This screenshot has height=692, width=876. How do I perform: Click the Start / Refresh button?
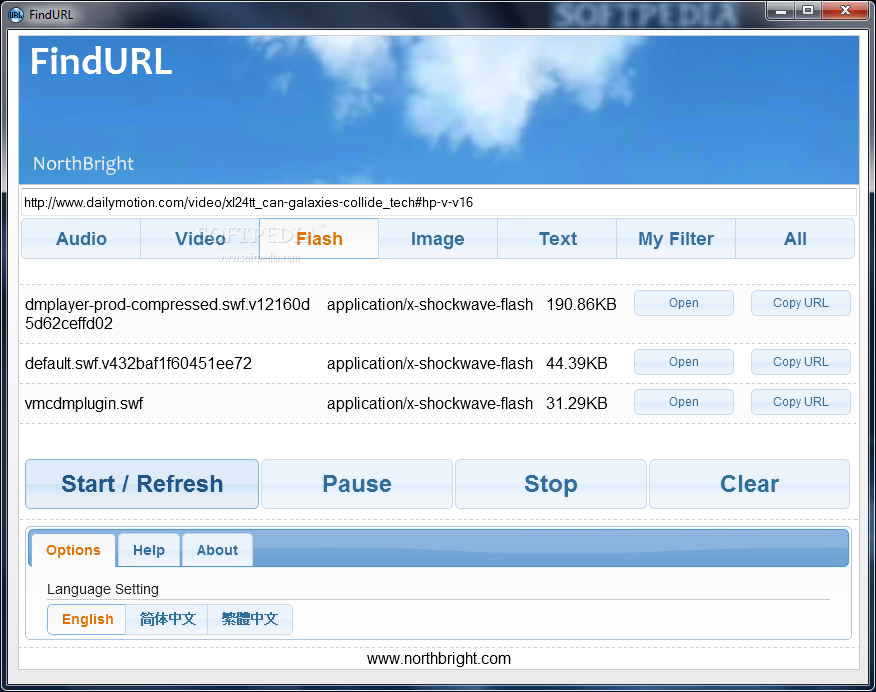(142, 484)
